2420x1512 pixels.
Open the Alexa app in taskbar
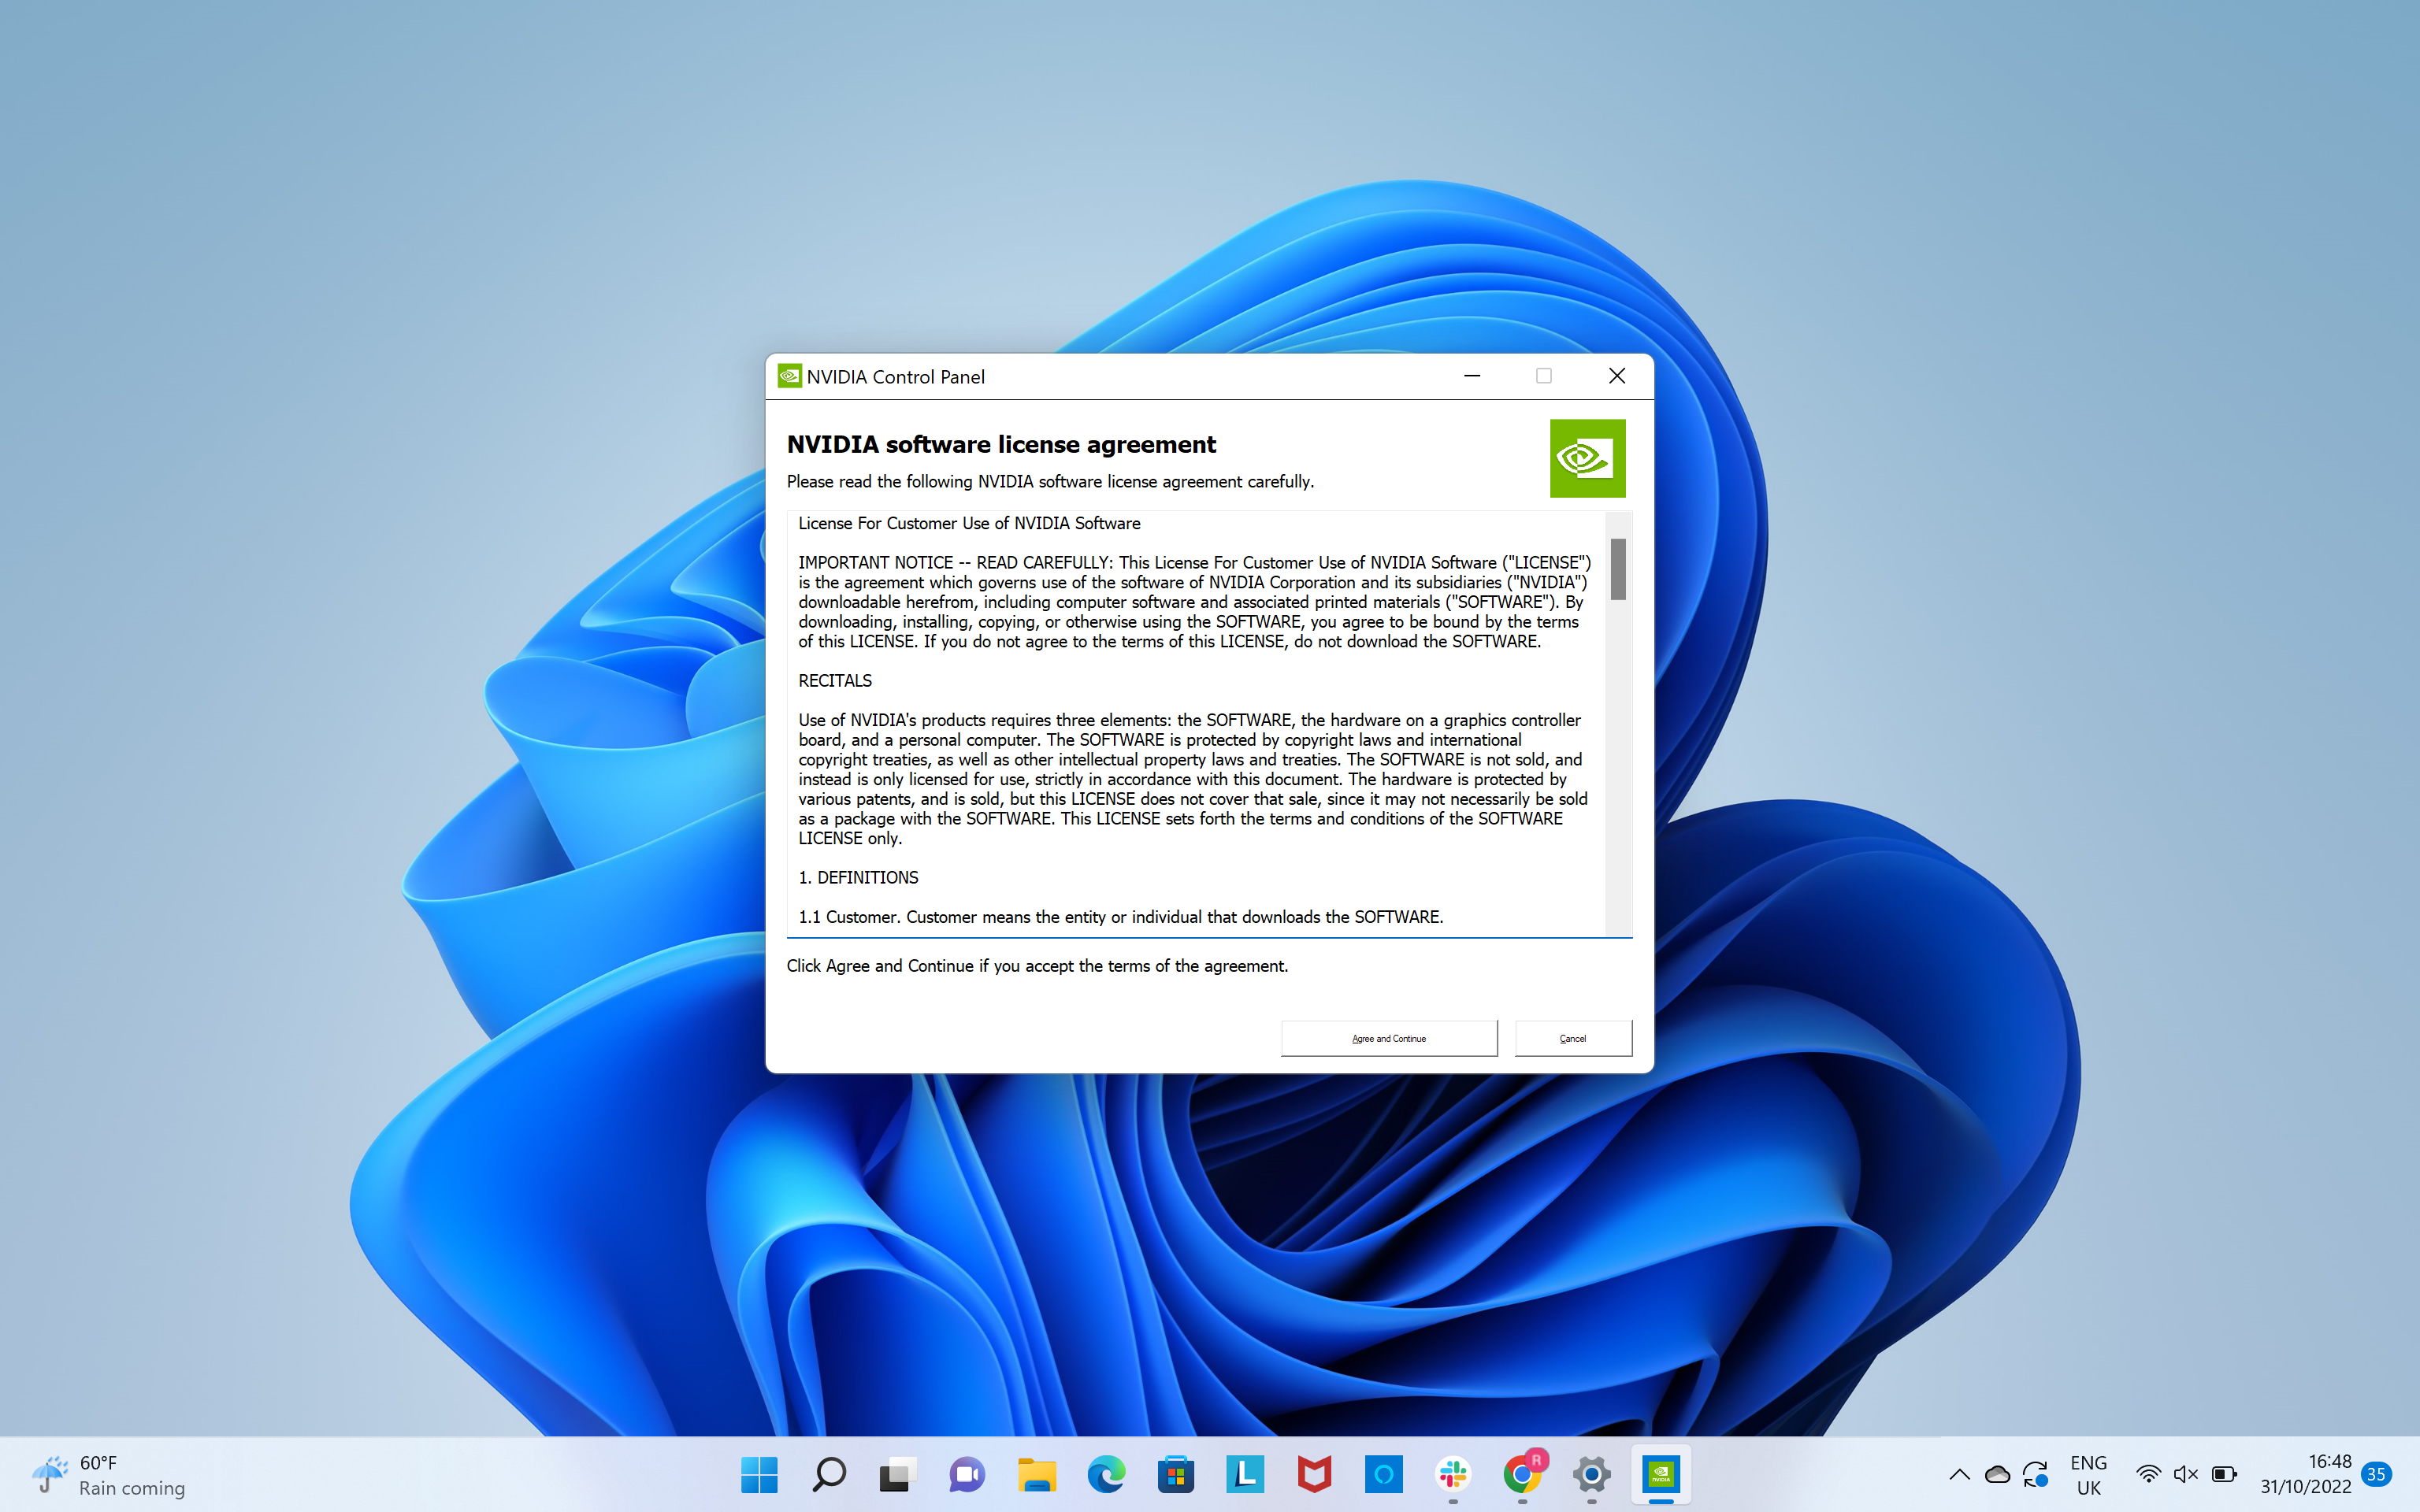pyautogui.click(x=1384, y=1474)
